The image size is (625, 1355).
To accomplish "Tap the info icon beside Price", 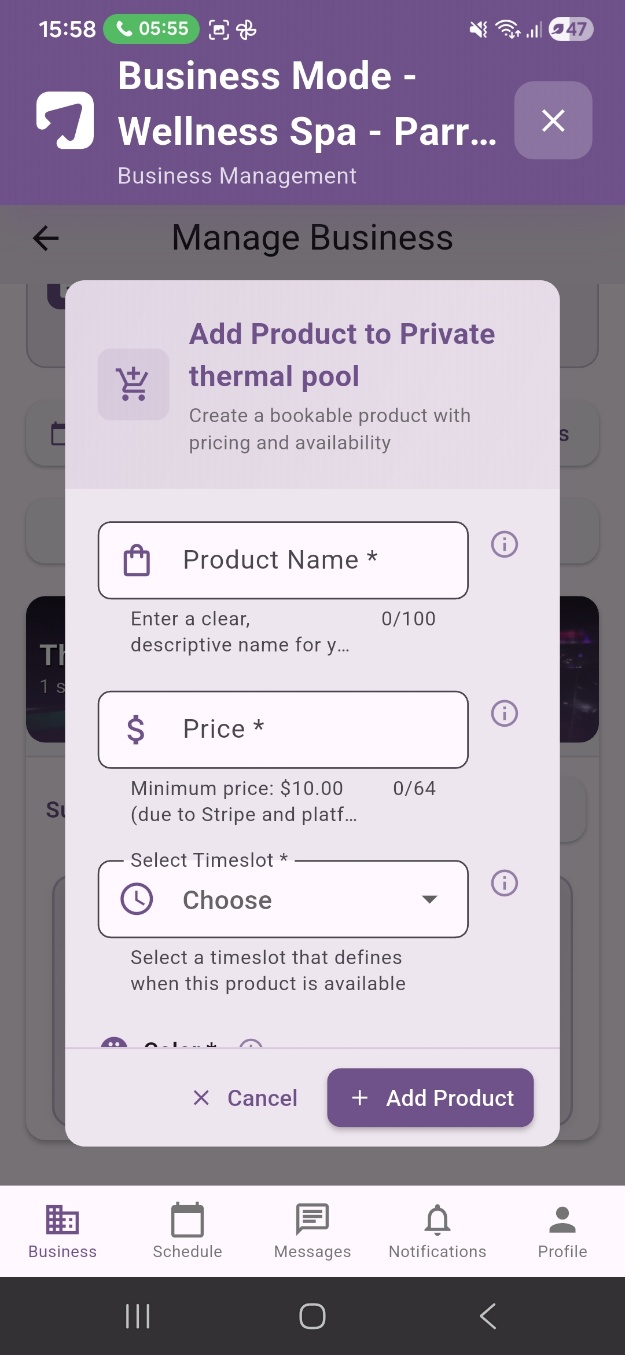I will pyautogui.click(x=505, y=713).
